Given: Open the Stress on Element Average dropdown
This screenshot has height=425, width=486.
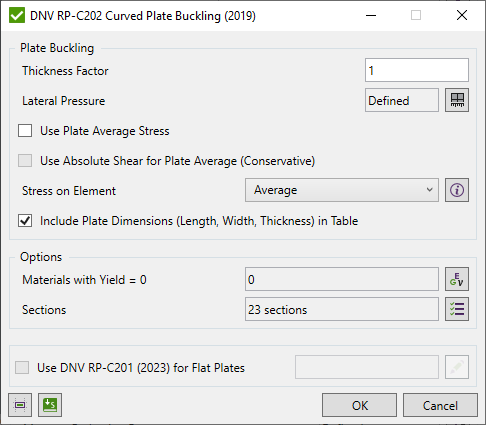Looking at the screenshot, I should (342, 190).
